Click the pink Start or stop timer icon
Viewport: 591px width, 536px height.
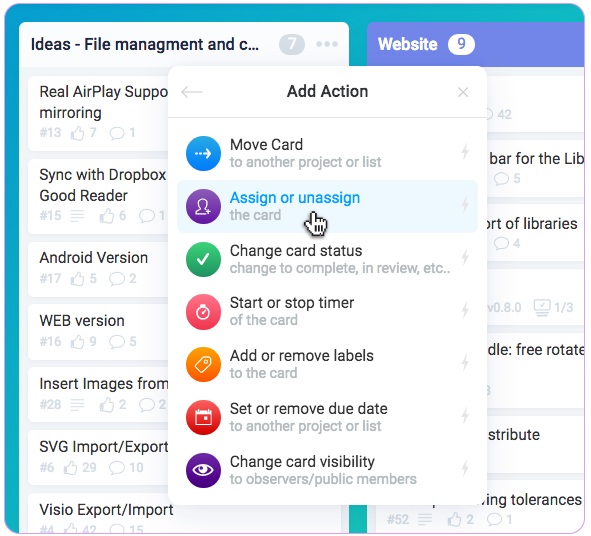[203, 312]
